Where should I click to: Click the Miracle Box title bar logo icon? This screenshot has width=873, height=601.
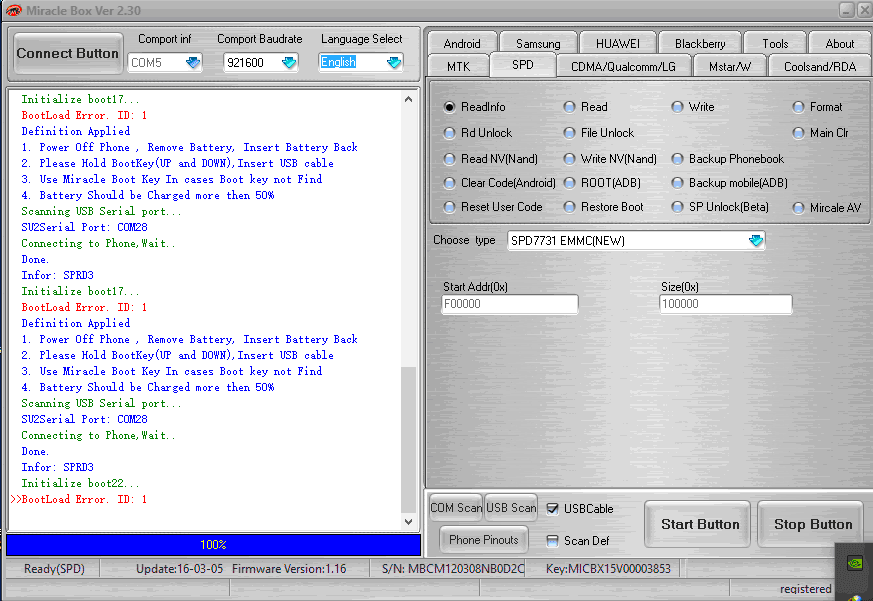(x=13, y=10)
